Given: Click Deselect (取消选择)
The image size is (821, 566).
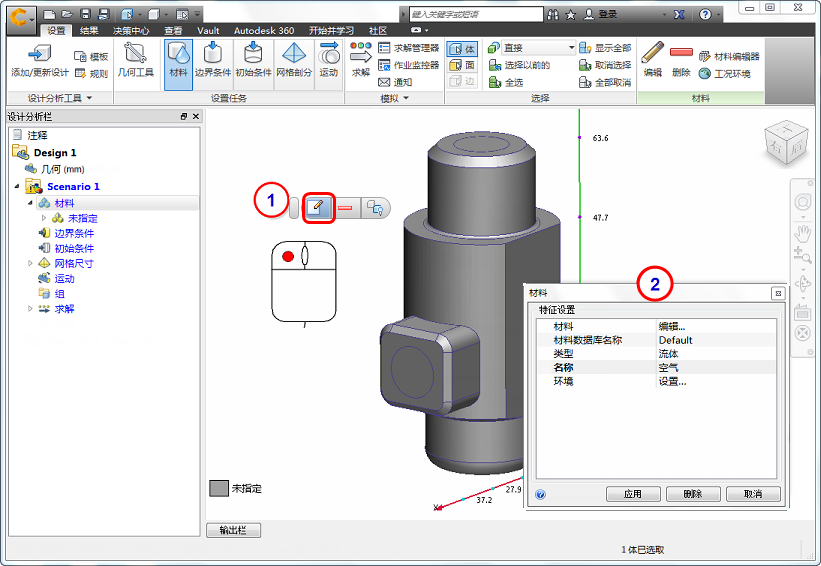Looking at the screenshot, I should tap(605, 65).
